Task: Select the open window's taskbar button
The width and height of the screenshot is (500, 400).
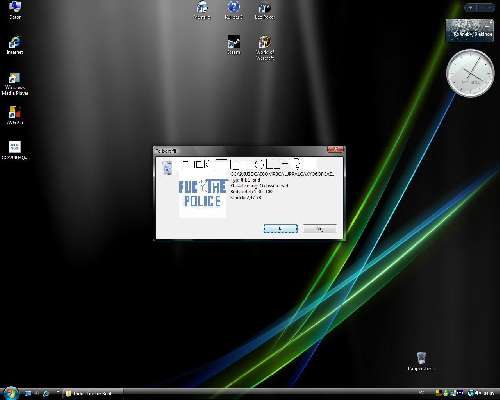Action: [93, 394]
